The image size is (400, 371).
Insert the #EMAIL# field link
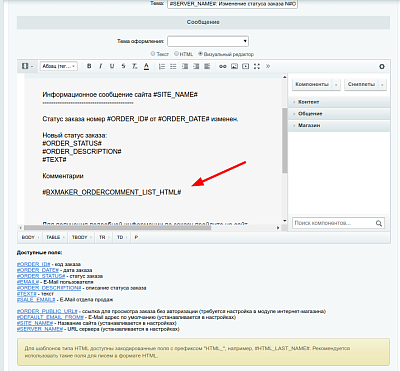[28, 282]
